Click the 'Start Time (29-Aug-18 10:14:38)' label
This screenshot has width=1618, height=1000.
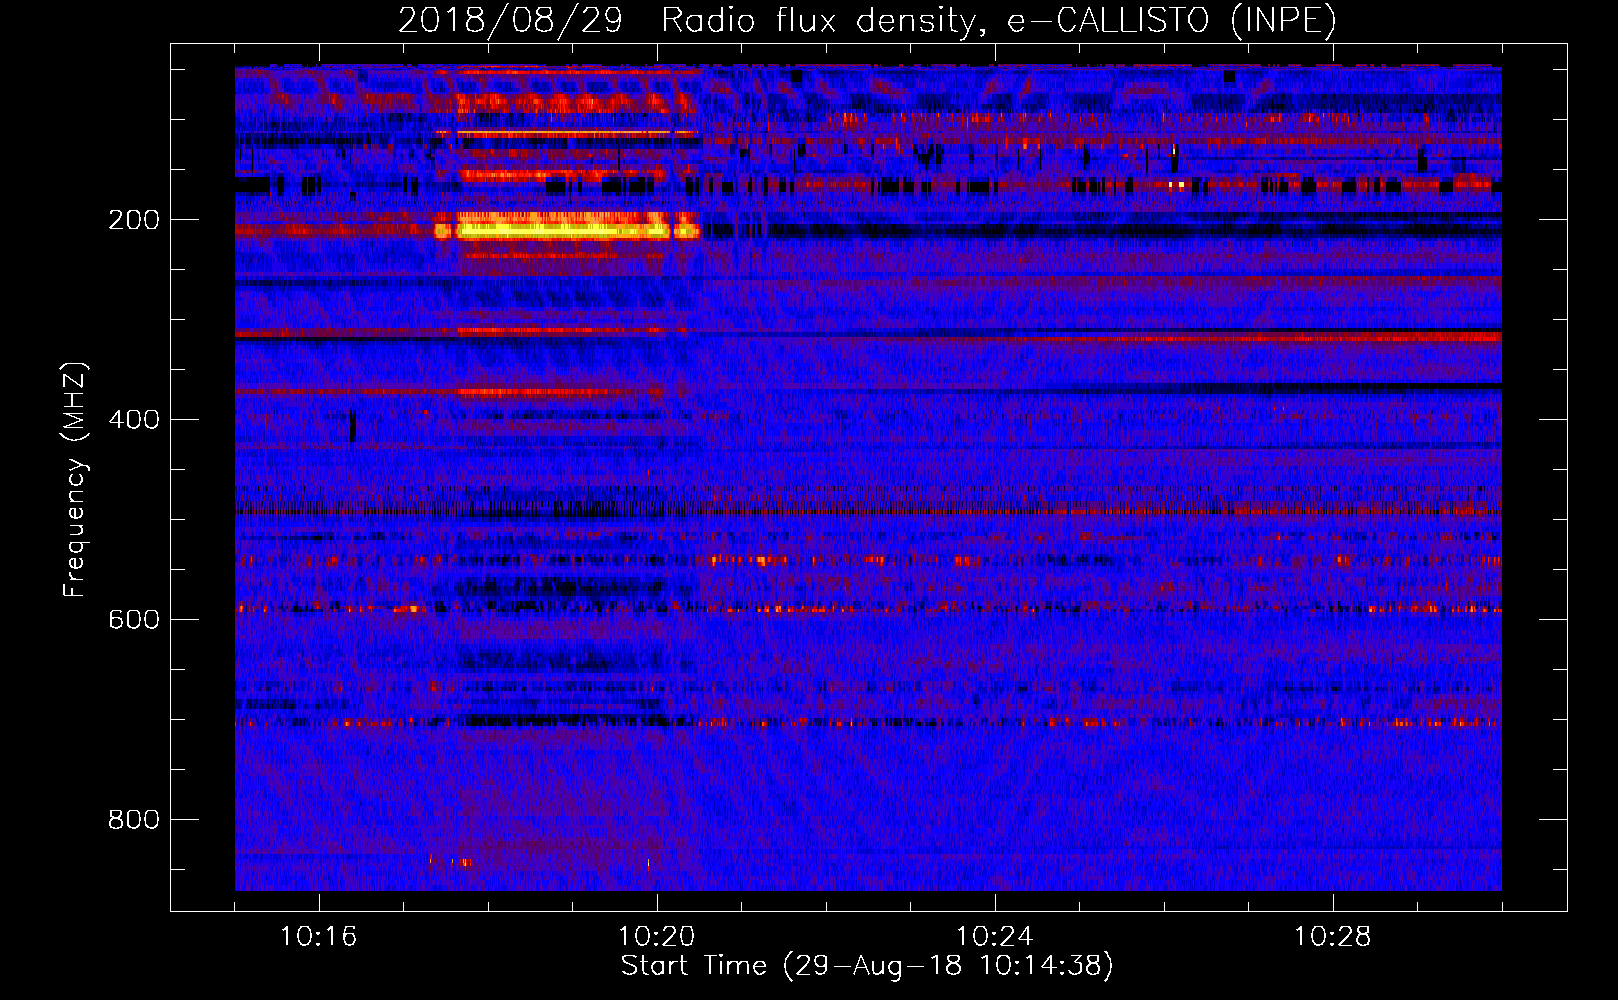867,966
